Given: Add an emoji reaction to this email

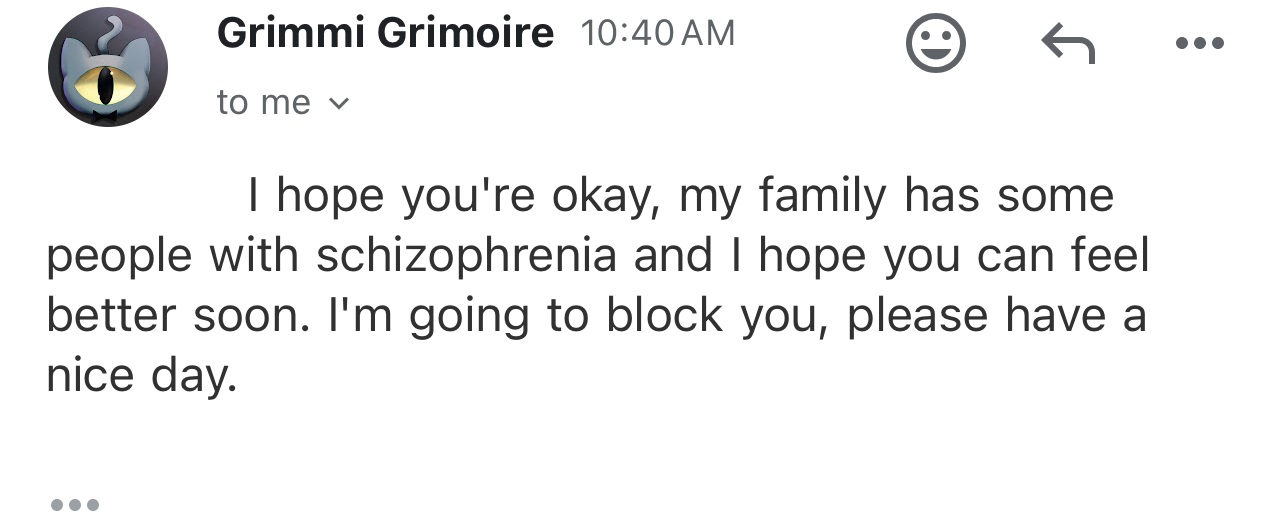Looking at the screenshot, I should click(936, 43).
